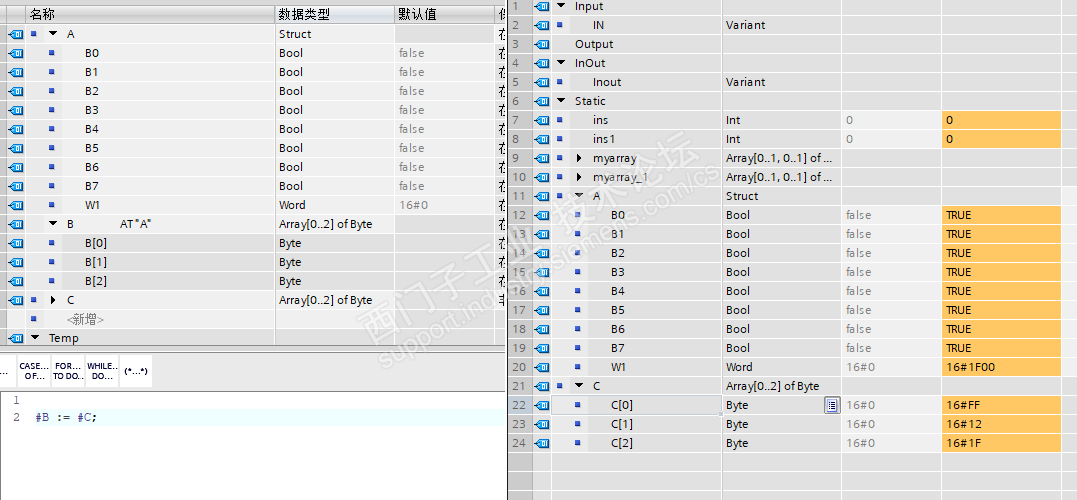
Task: Collapse array C in monitor table
Action: tap(579, 386)
